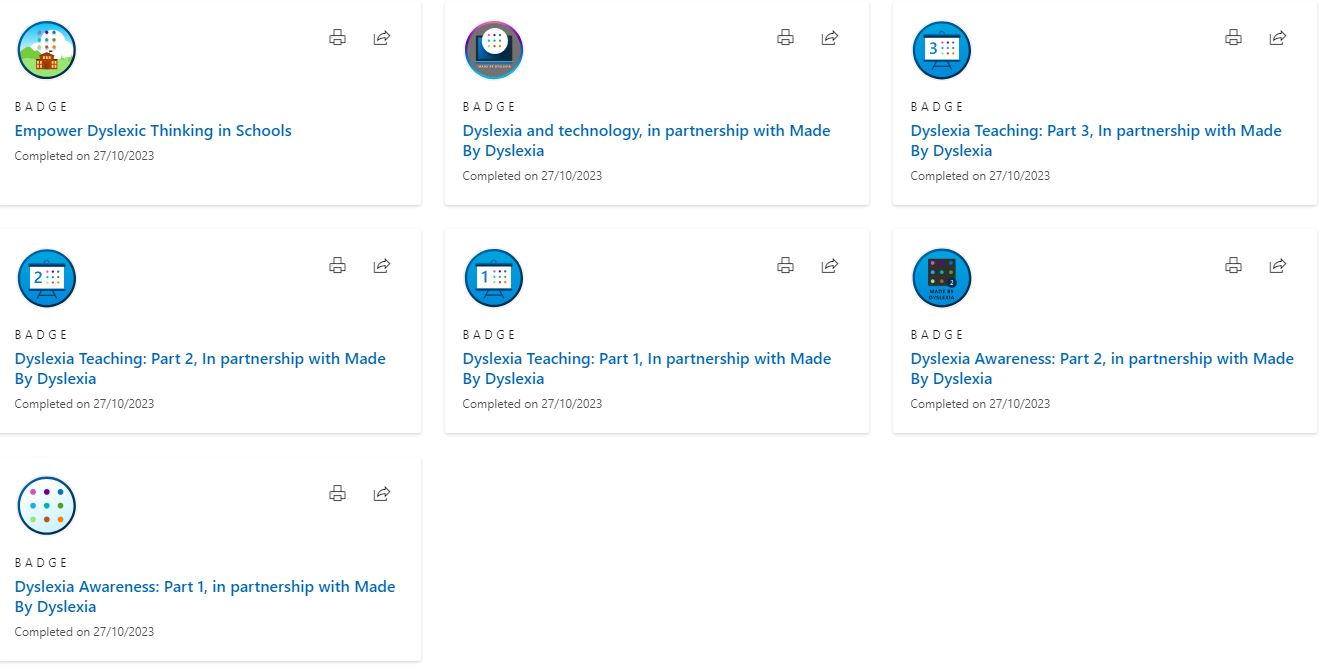Open Dyslexia and technology badge title link
The image size is (1321, 666).
646,131
